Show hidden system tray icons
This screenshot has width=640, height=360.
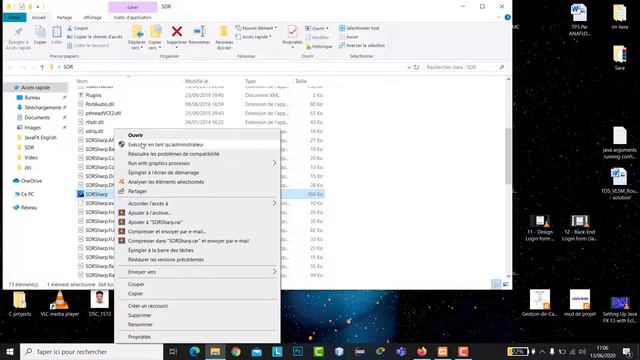542,351
